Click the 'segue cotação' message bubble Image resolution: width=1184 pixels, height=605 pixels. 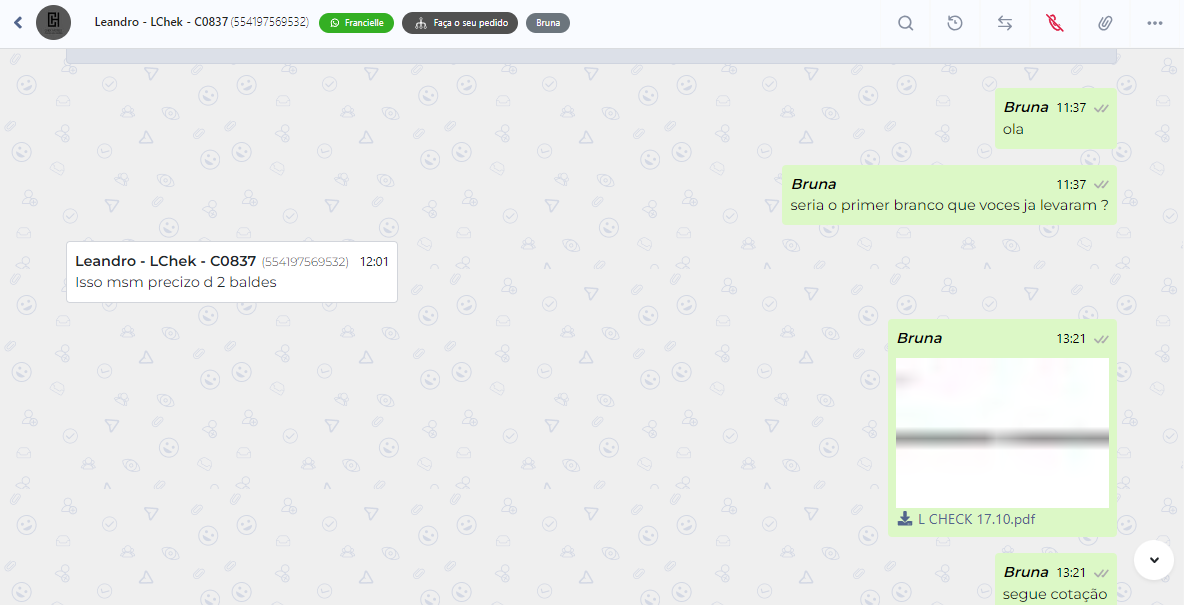click(x=1055, y=582)
